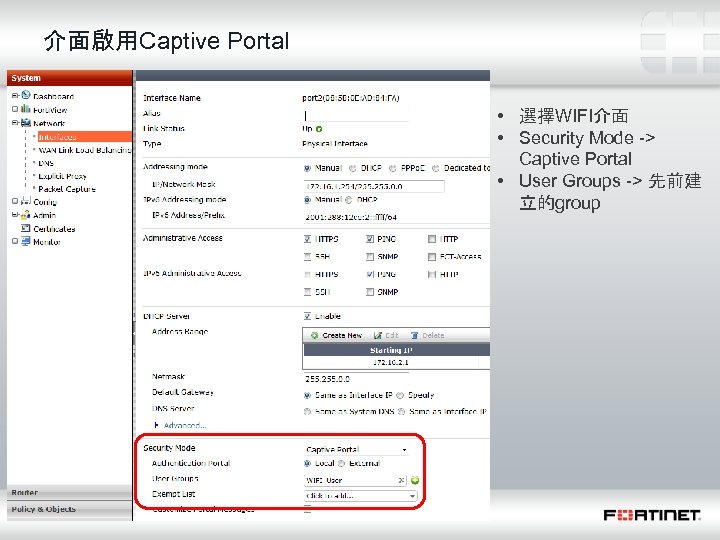Toggle IPv6 HTTPS administrative access
This screenshot has height=540, width=720.
pos(308,274)
